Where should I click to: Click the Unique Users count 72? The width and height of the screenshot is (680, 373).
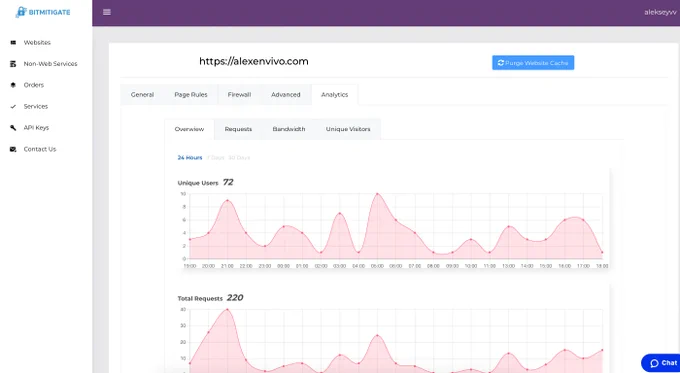click(x=228, y=182)
